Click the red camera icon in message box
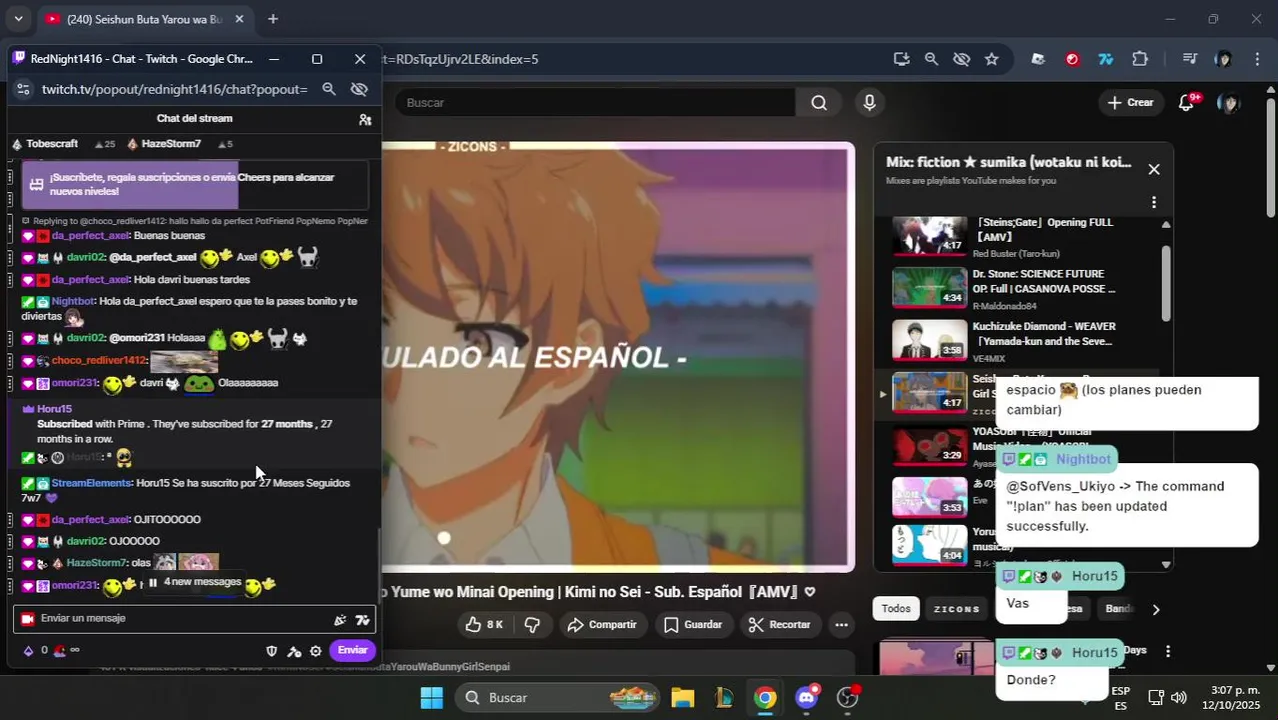This screenshot has height=720, width=1278. (x=28, y=619)
